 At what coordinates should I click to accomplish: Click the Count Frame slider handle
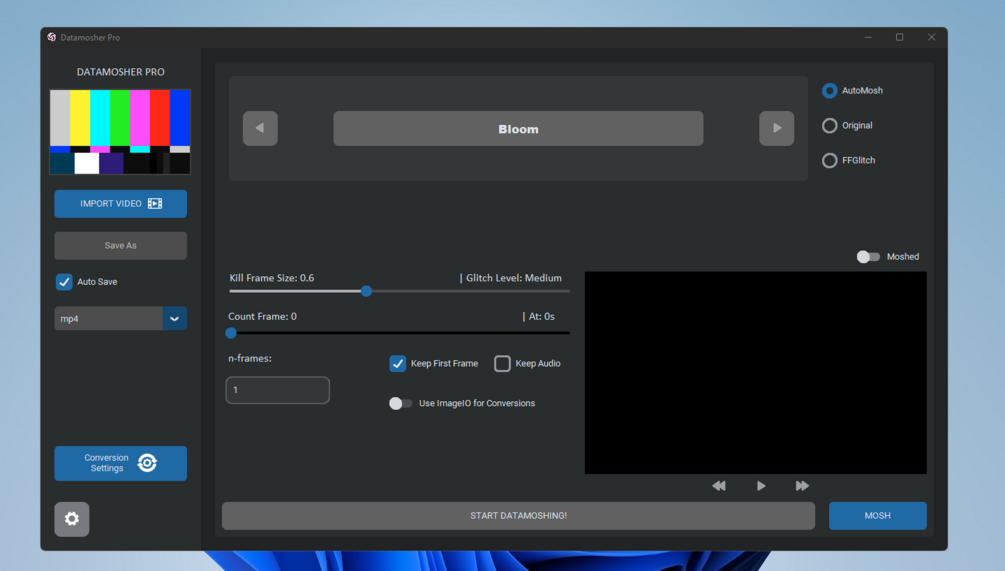click(x=231, y=333)
